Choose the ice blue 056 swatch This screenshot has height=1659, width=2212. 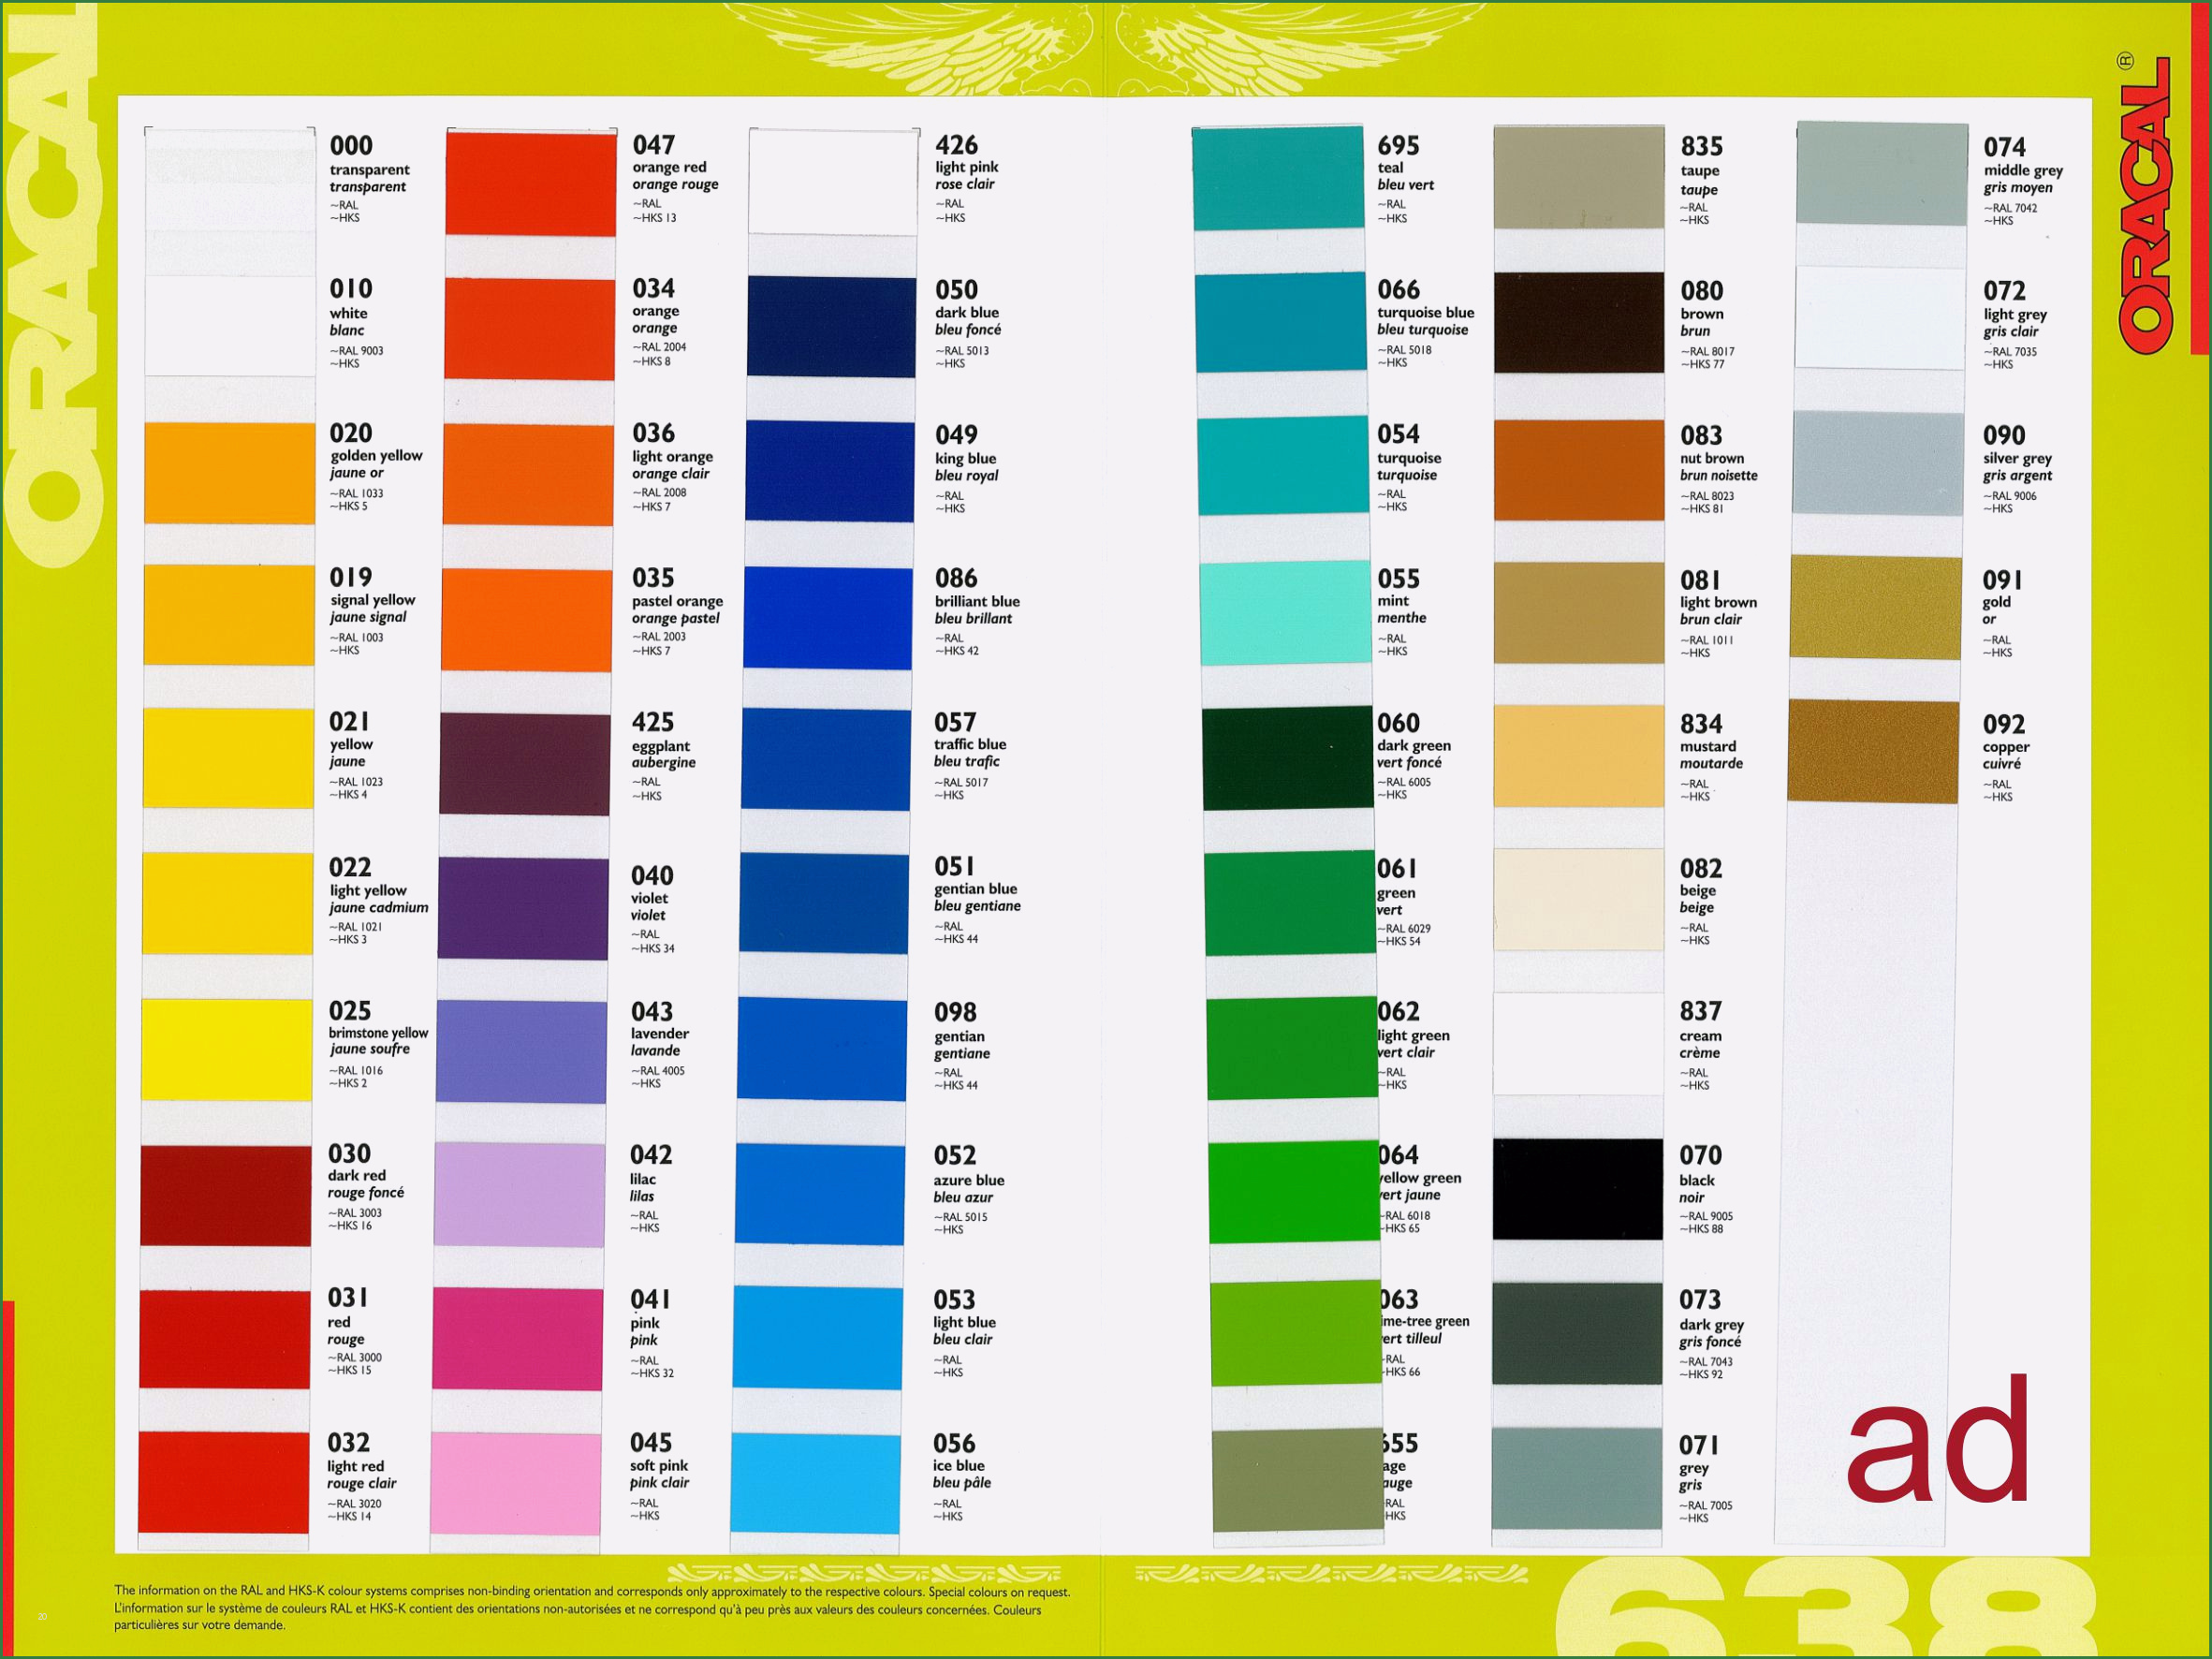pos(815,1483)
